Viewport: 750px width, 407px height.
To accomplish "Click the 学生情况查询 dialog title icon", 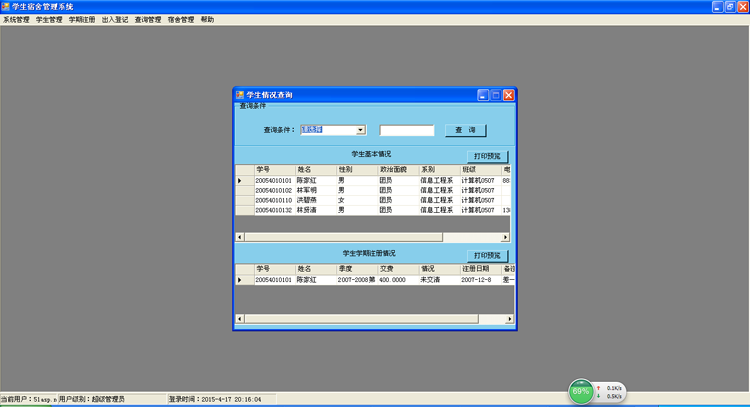I will pos(240,95).
